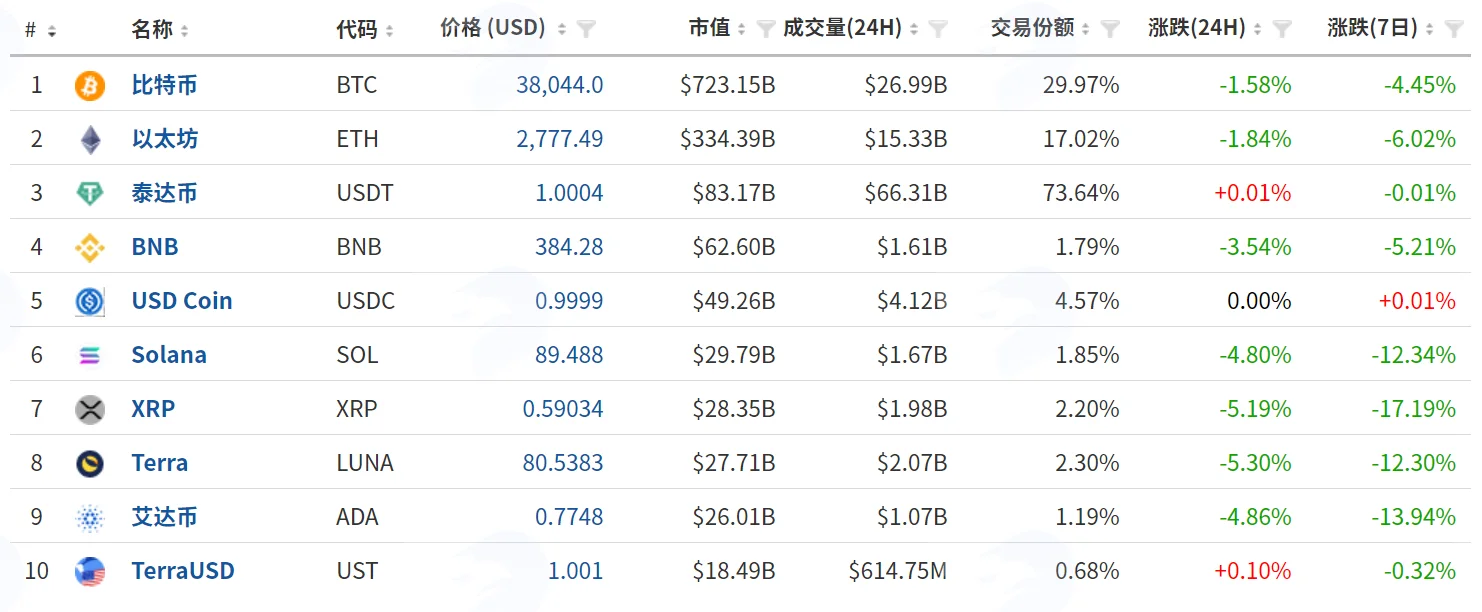The width and height of the screenshot is (1482, 612).
Task: Open the filter for 价格 (USD) column
Action: pos(587,30)
